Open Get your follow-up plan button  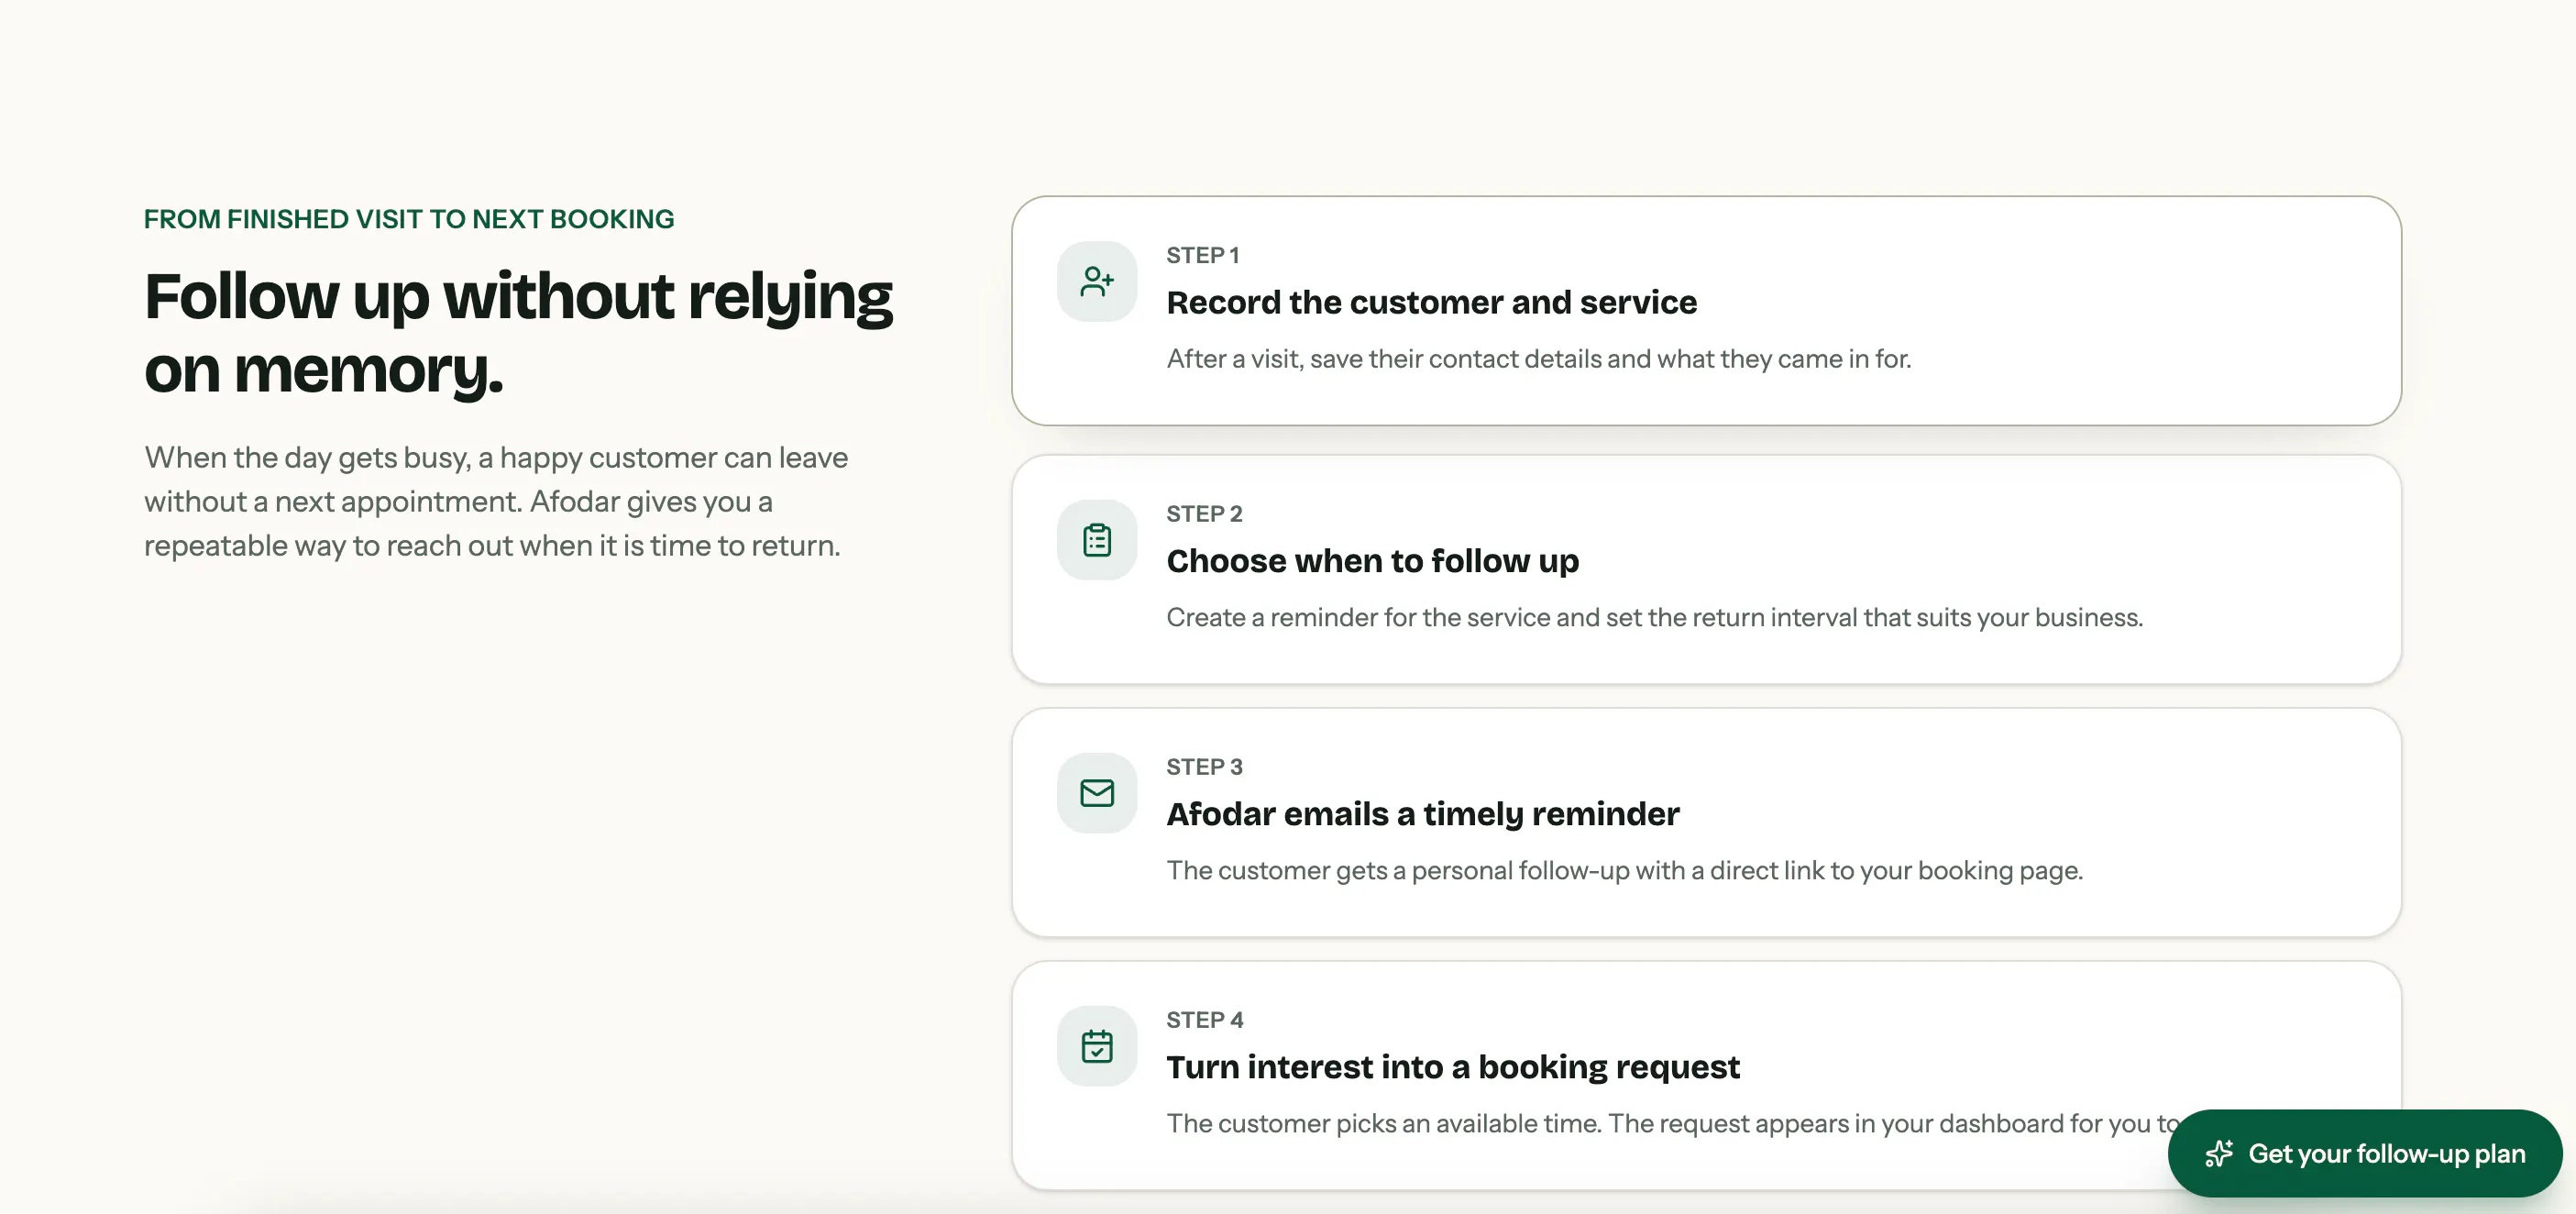2364,1153
